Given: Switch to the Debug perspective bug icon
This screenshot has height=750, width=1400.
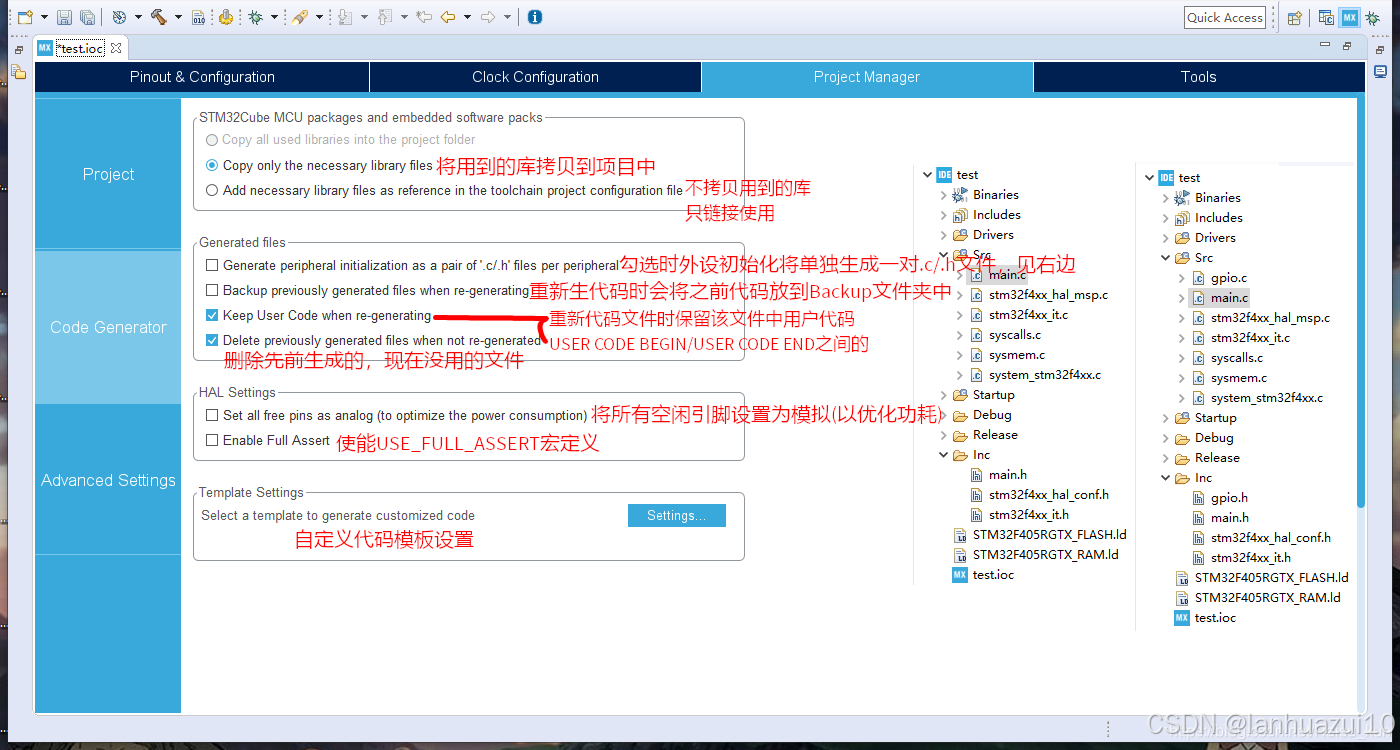Looking at the screenshot, I should tap(1374, 17).
